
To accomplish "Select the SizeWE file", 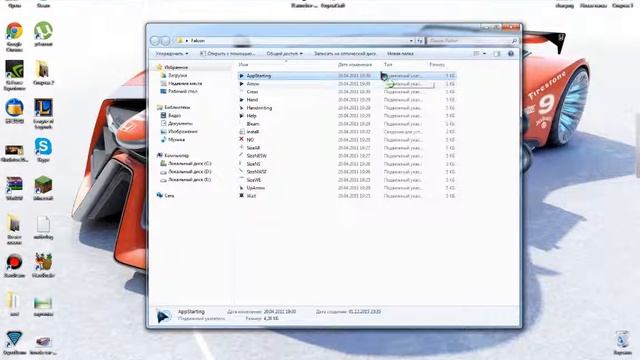I will [x=347, y=180].
